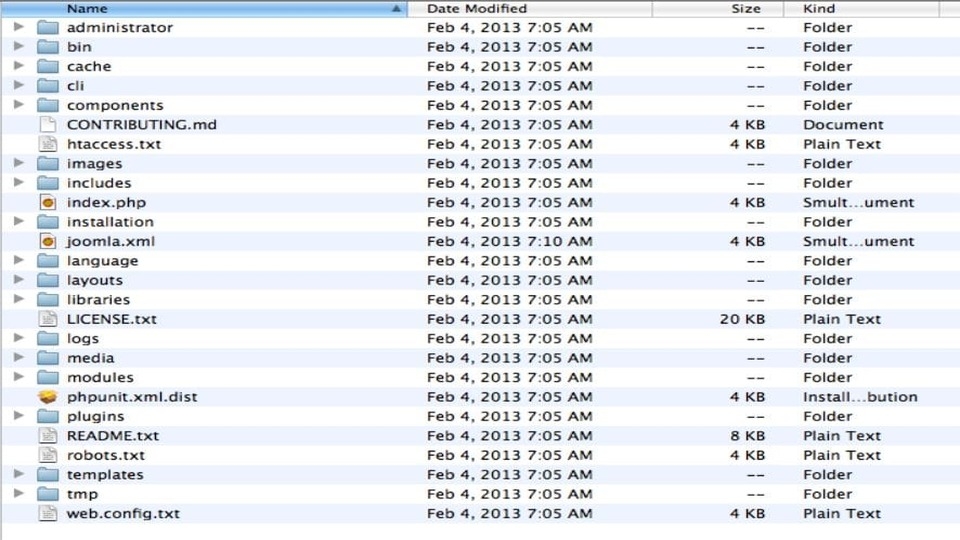960x540 pixels.
Task: Expand the administrator folder disclosure triangle
Action: (19, 27)
